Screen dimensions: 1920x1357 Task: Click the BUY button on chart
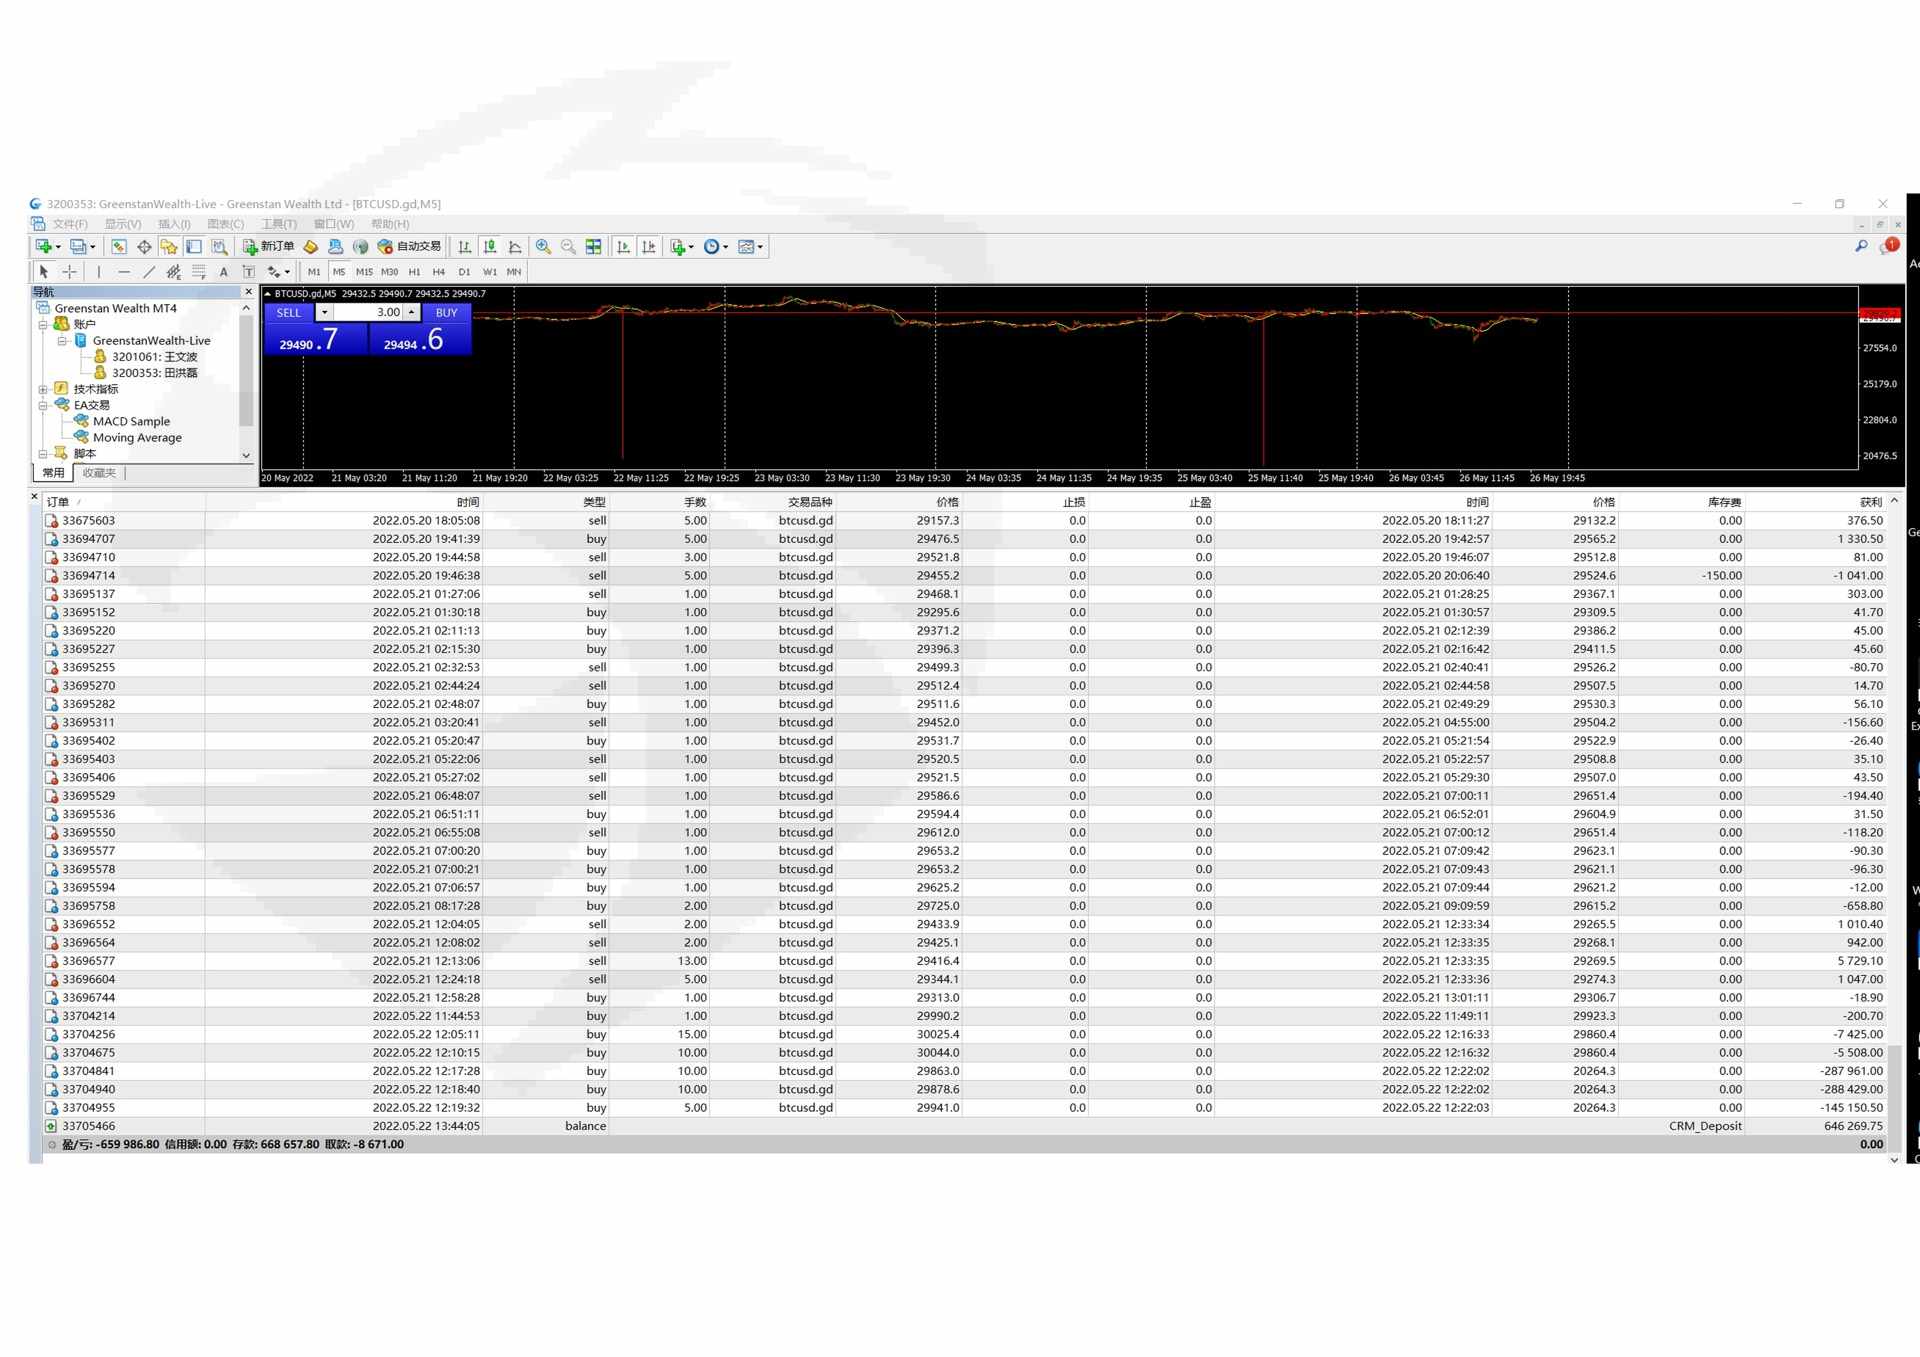pyautogui.click(x=446, y=313)
